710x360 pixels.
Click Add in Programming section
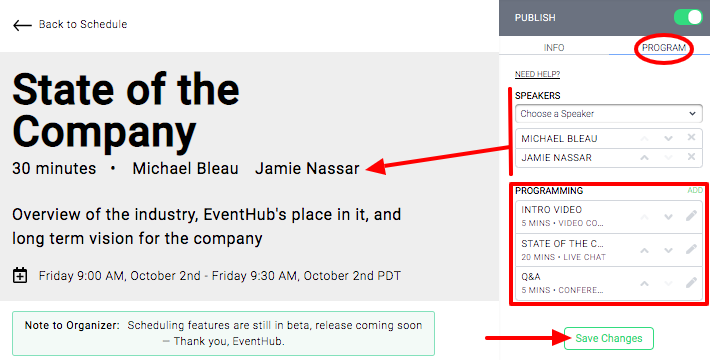[695, 190]
